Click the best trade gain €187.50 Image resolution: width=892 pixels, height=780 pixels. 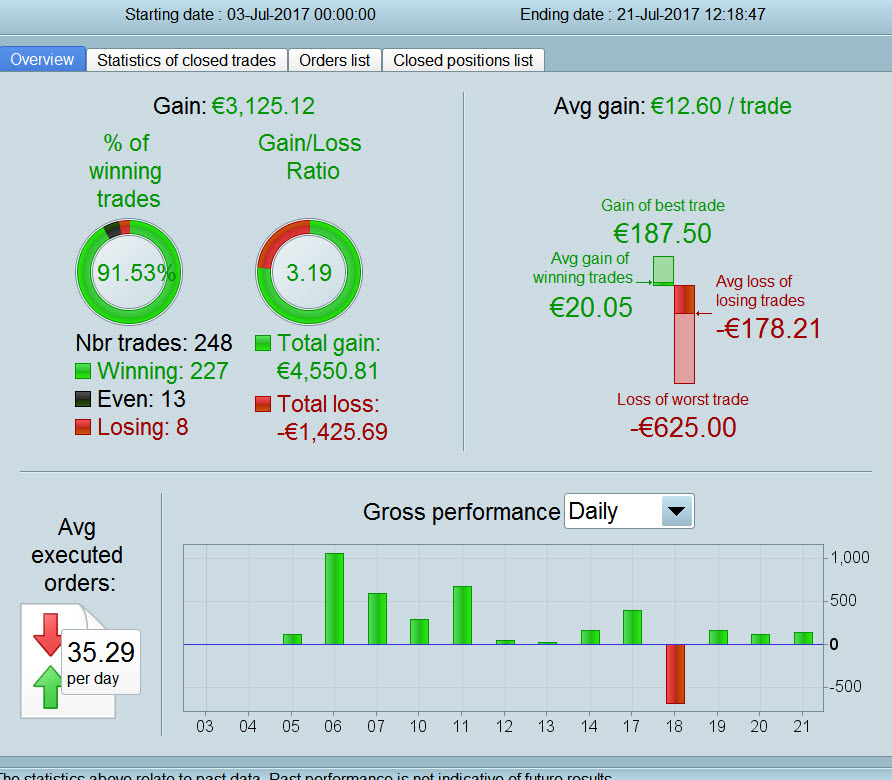[662, 233]
